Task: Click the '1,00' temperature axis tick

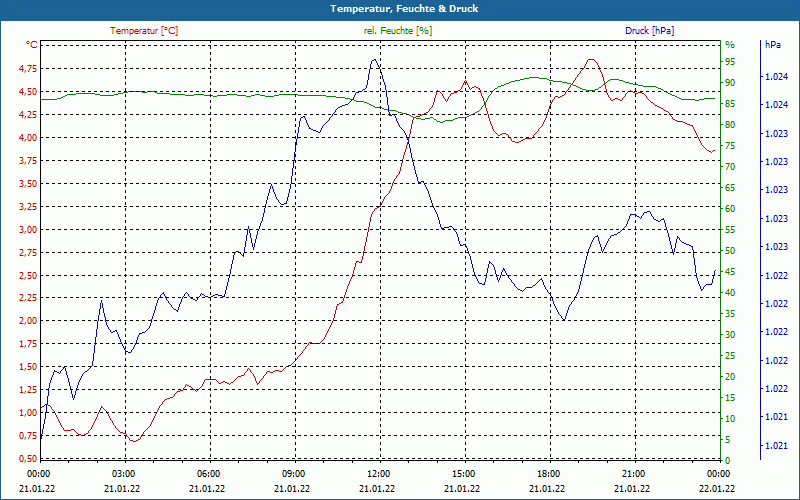Action: 28,412
